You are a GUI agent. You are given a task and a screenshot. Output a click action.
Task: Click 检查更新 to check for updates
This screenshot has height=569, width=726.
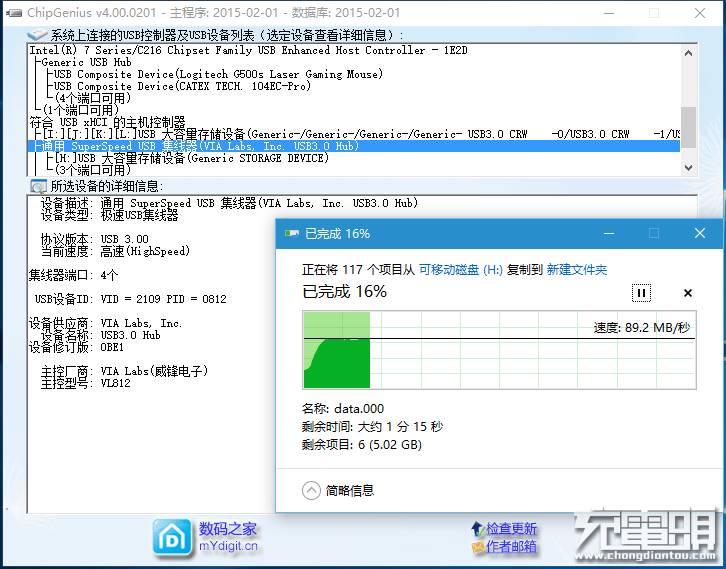pos(511,528)
